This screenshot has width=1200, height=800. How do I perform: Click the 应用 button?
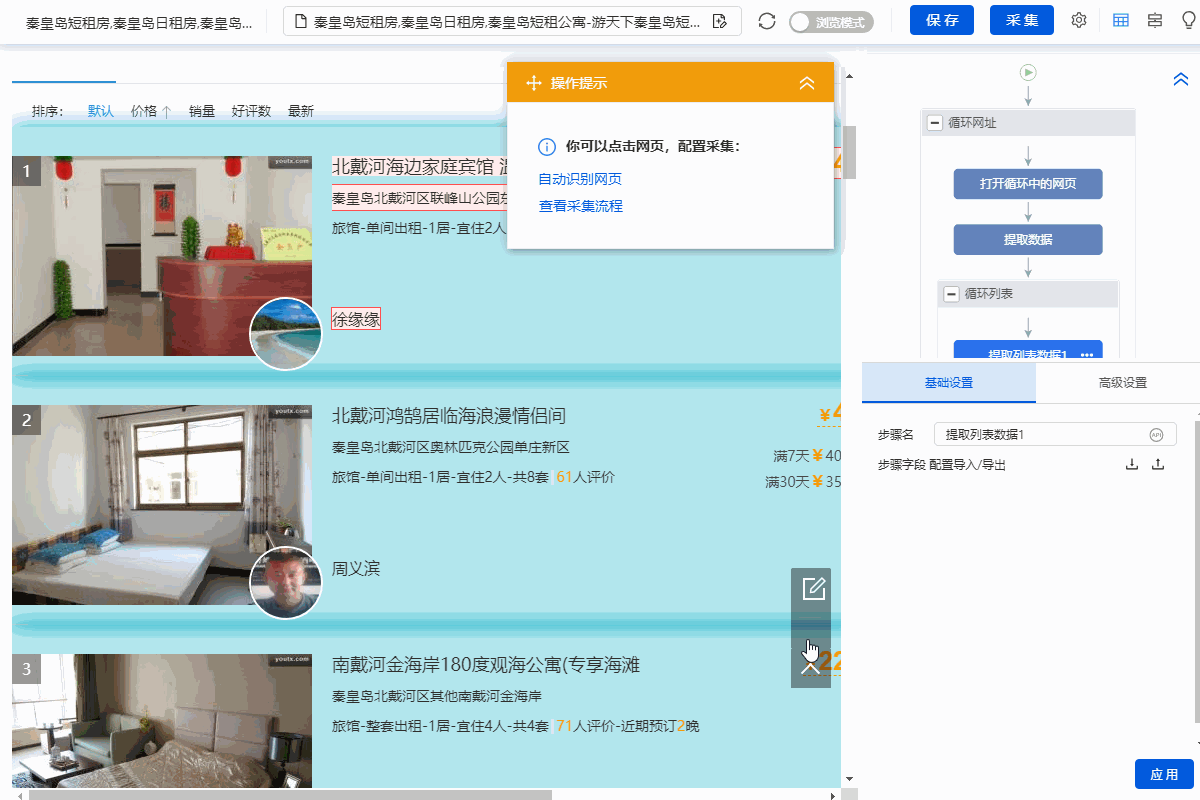(1164, 774)
